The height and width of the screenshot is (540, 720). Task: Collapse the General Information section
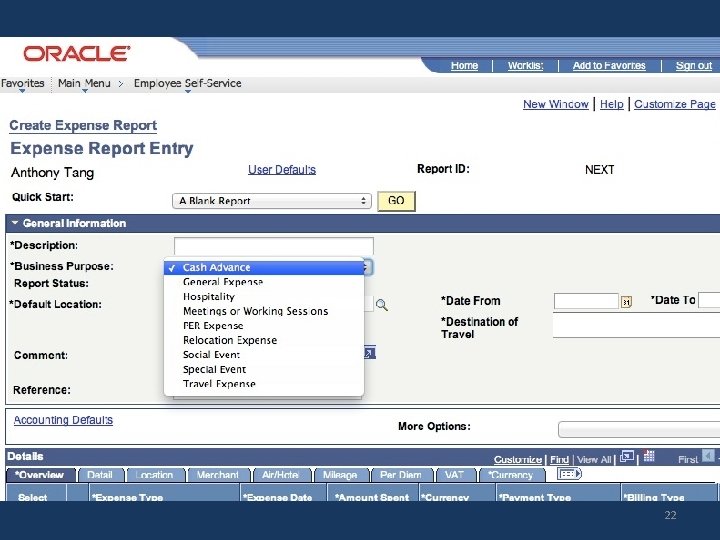(15, 223)
